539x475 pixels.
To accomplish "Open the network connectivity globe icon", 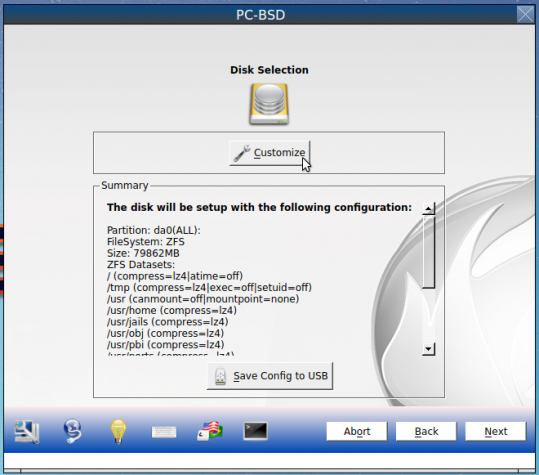I will (x=73, y=431).
